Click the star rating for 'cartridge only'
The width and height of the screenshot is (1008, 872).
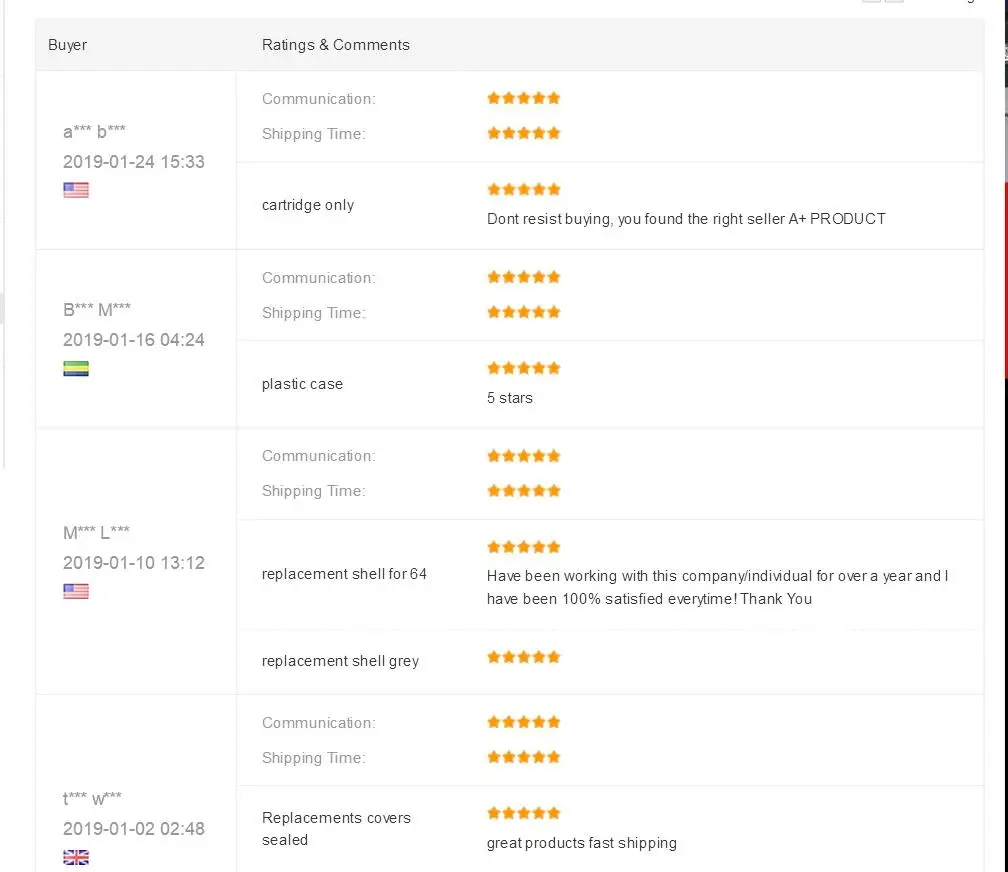[x=523, y=189]
